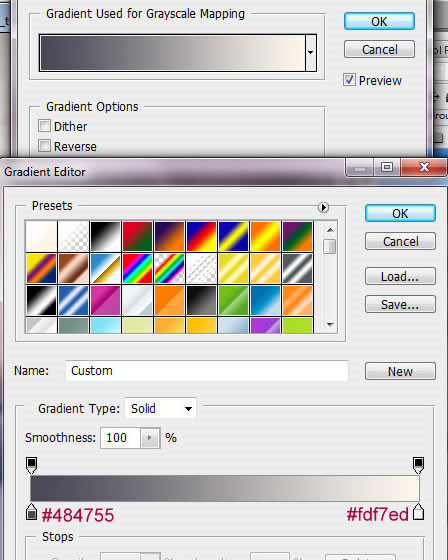
Task: Select the solid orange preset in third row
Action: pyautogui.click(x=169, y=300)
